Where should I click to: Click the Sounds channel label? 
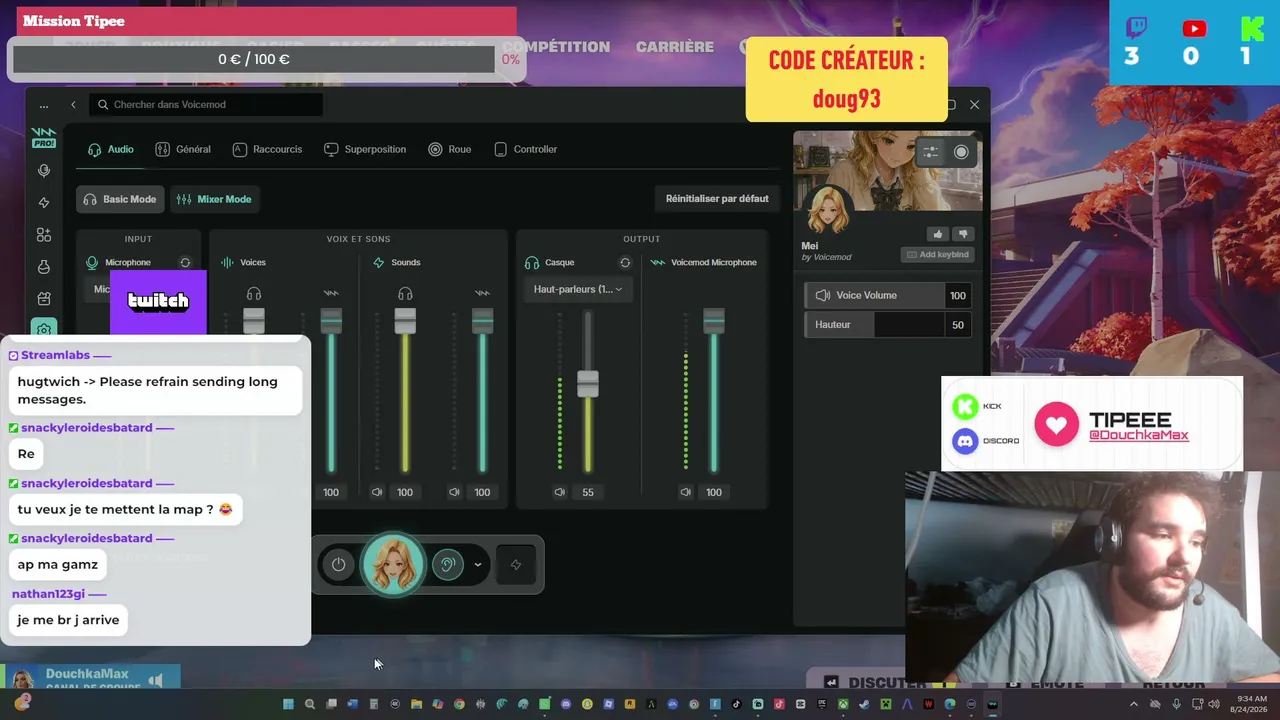click(406, 262)
